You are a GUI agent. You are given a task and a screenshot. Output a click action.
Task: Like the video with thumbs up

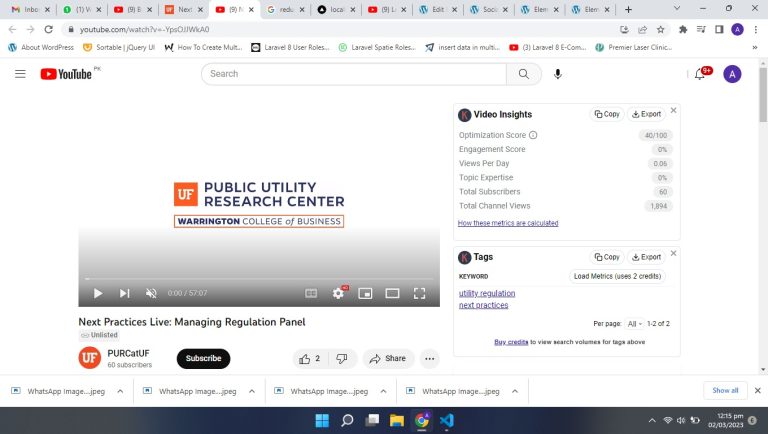tap(310, 359)
